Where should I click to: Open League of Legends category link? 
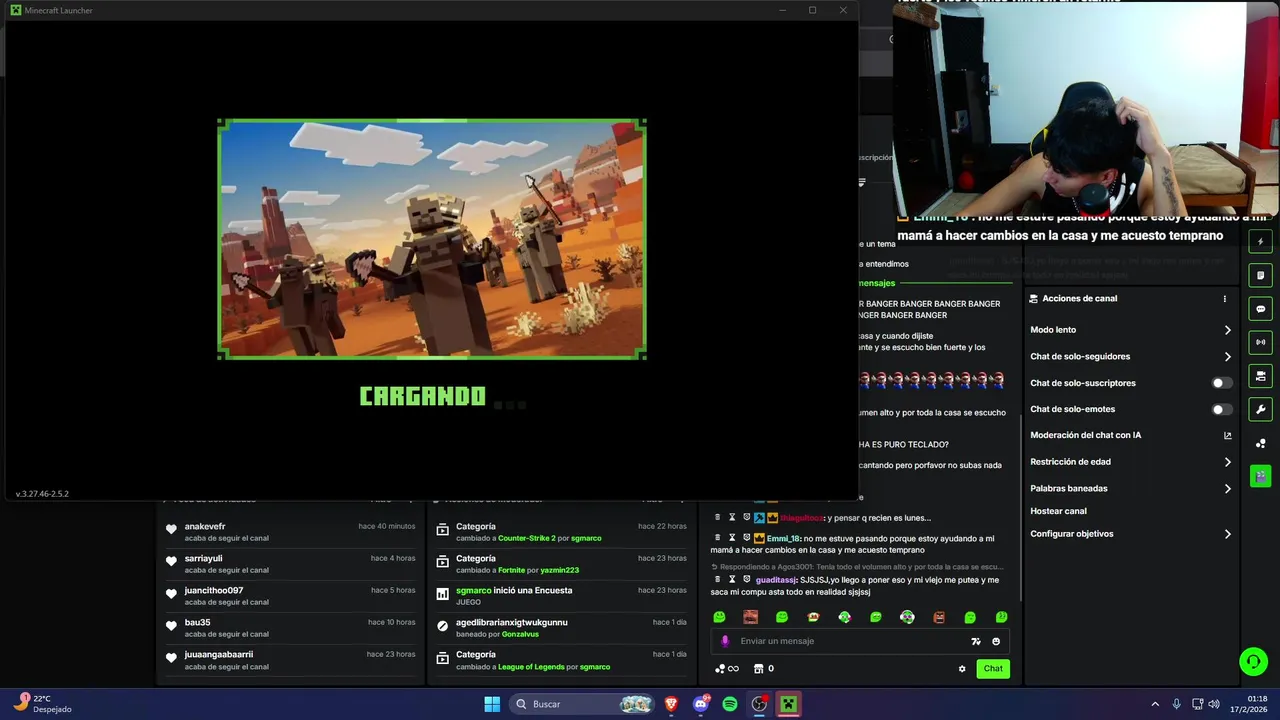point(531,667)
